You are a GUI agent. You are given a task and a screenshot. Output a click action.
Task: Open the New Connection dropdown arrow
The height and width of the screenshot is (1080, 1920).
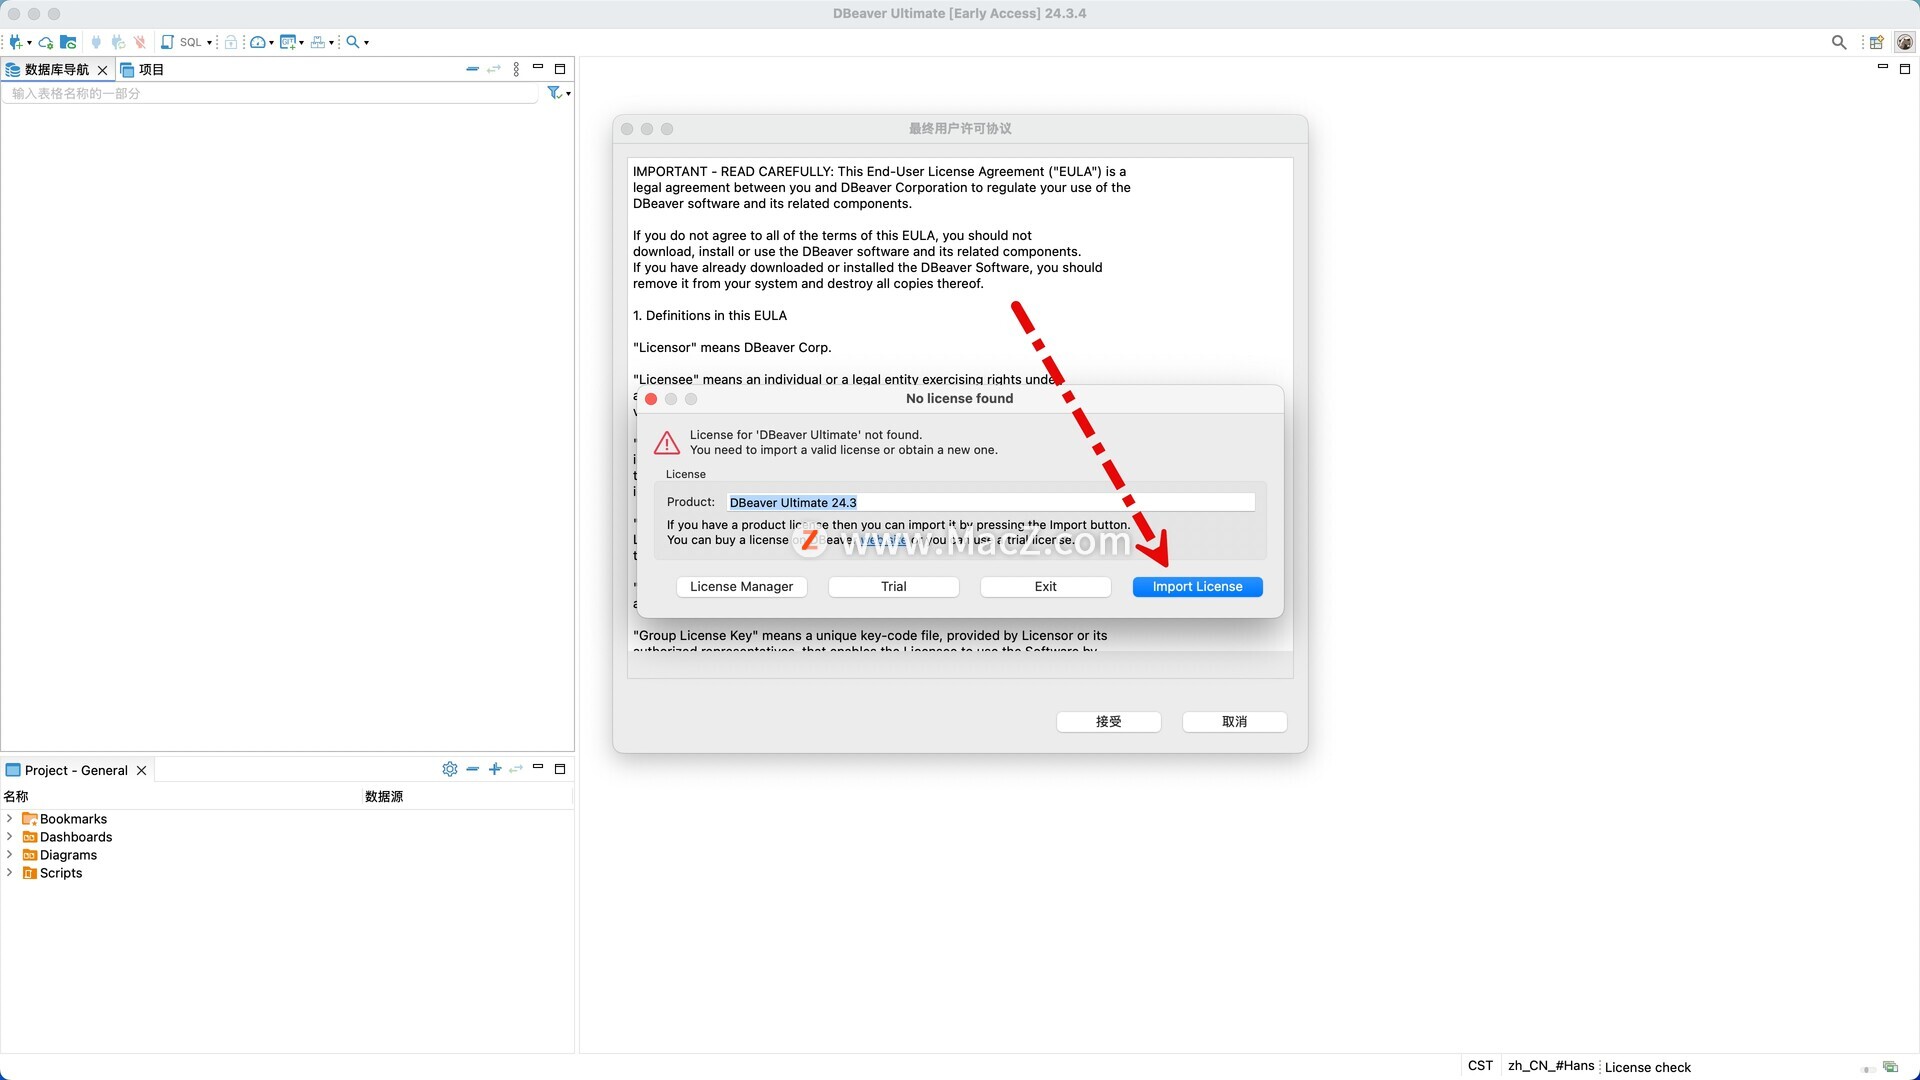(x=29, y=43)
